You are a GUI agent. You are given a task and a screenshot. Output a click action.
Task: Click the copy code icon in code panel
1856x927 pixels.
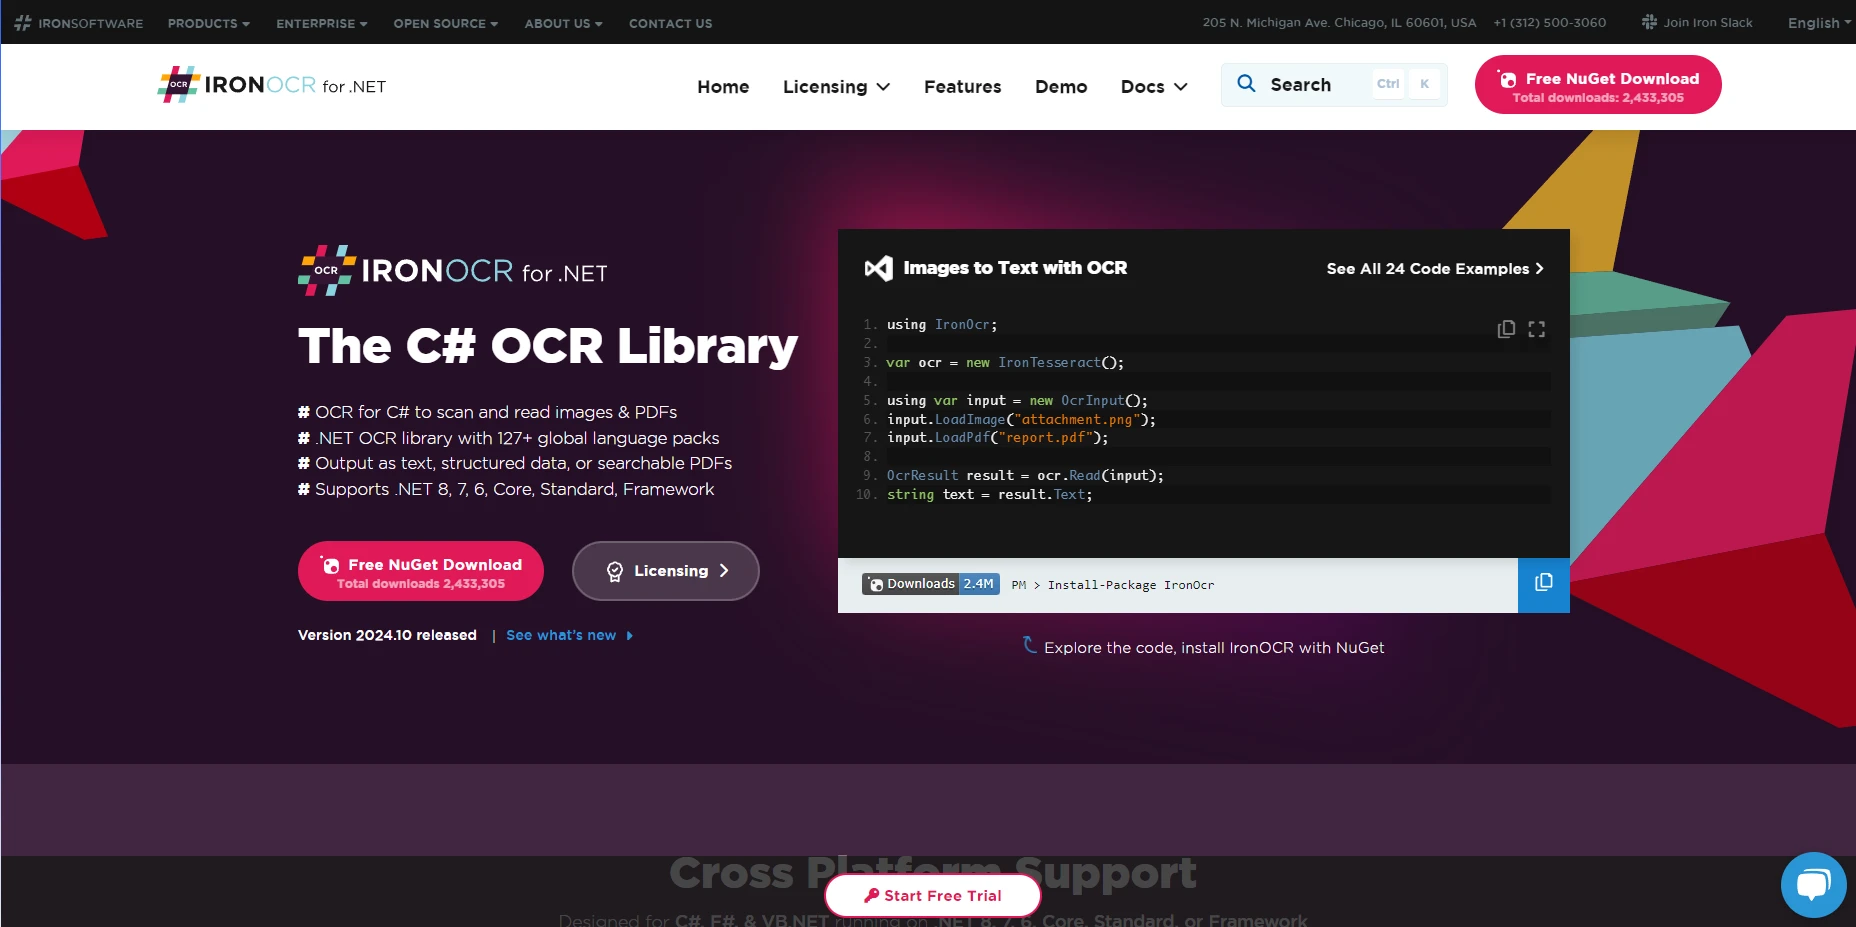point(1506,329)
